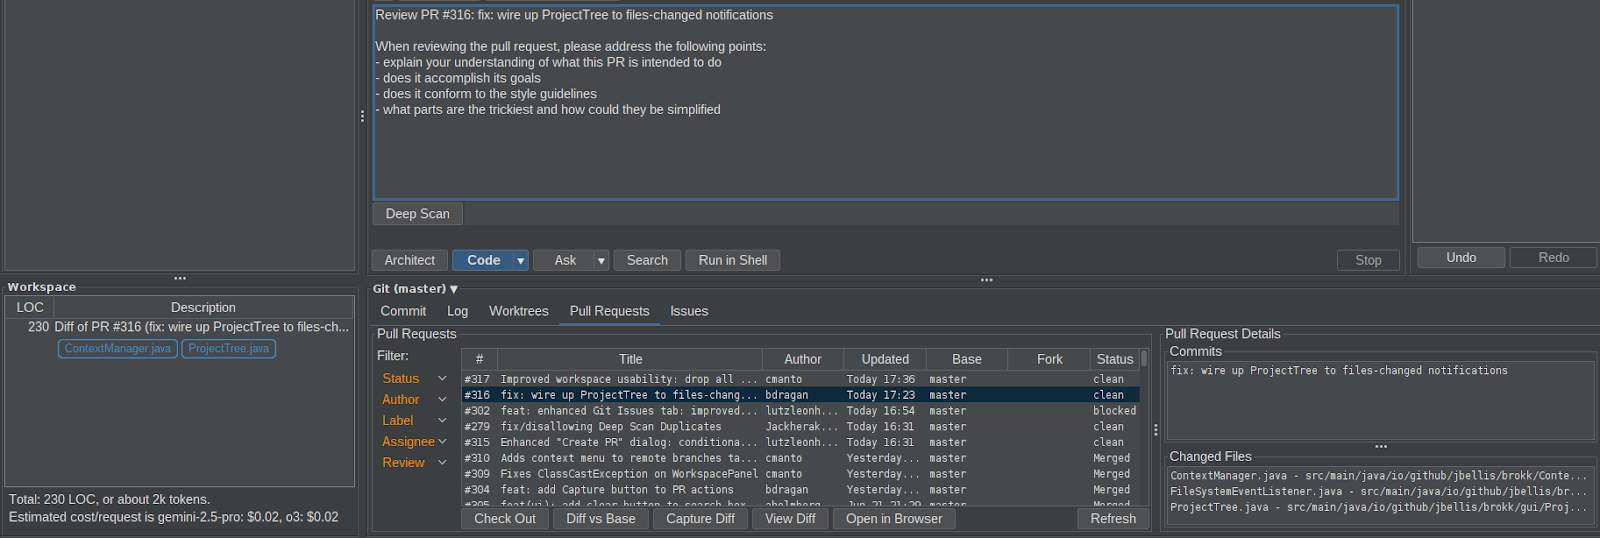Click the ContextManager.java file chip

[118, 349]
